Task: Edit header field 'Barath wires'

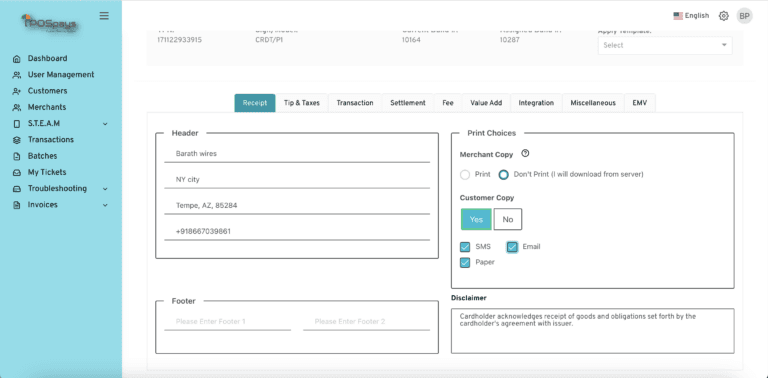Action: 297,154
